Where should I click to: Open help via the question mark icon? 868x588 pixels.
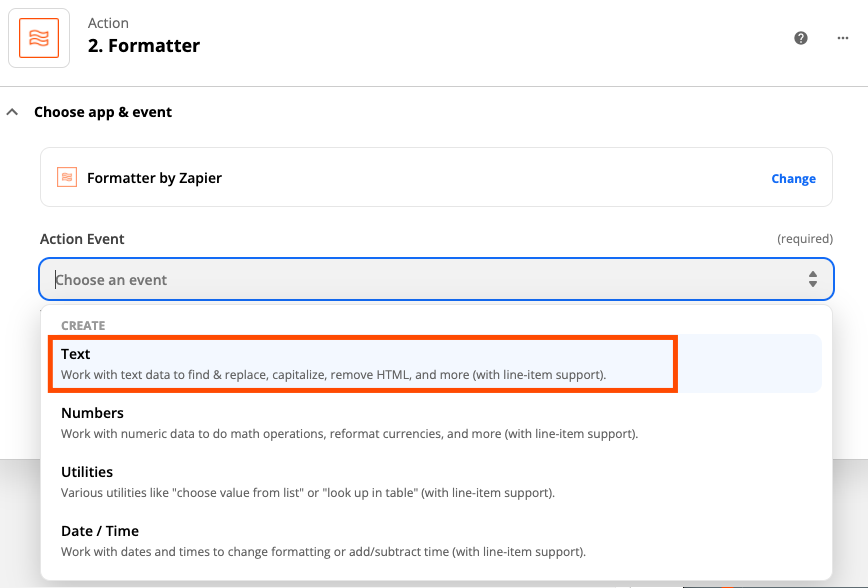(x=800, y=38)
